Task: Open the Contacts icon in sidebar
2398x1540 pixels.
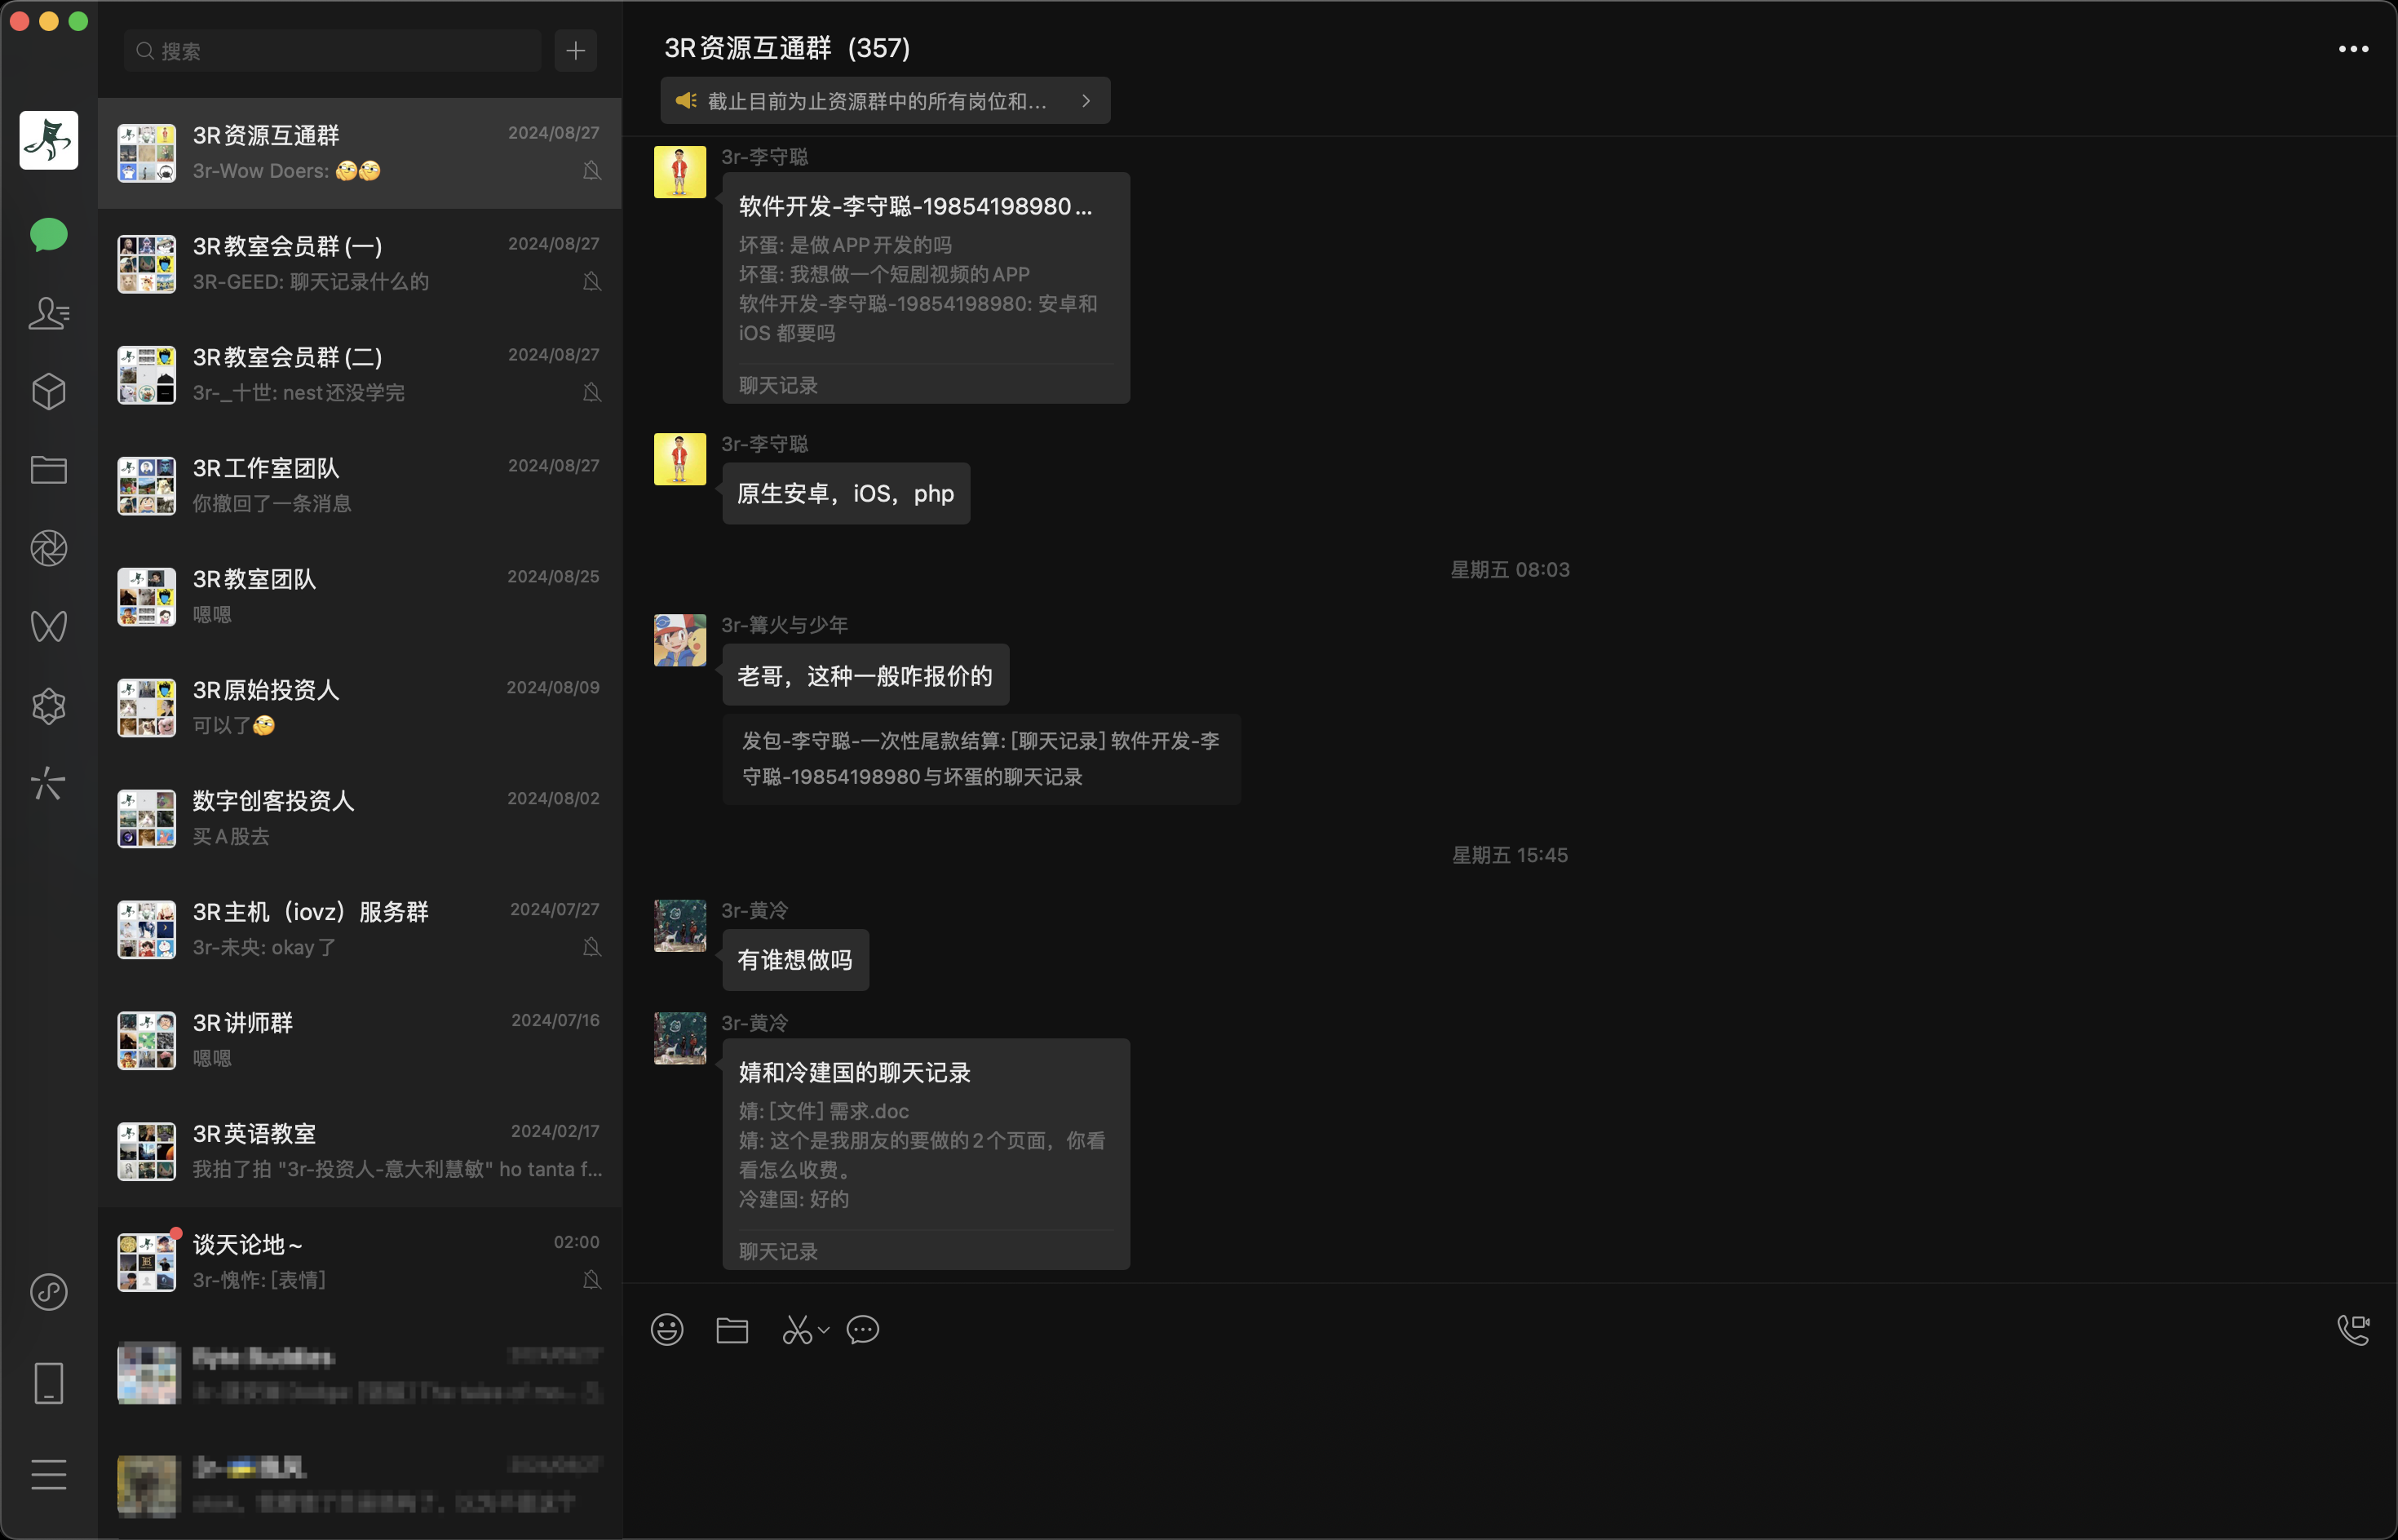Action: coord(48,313)
